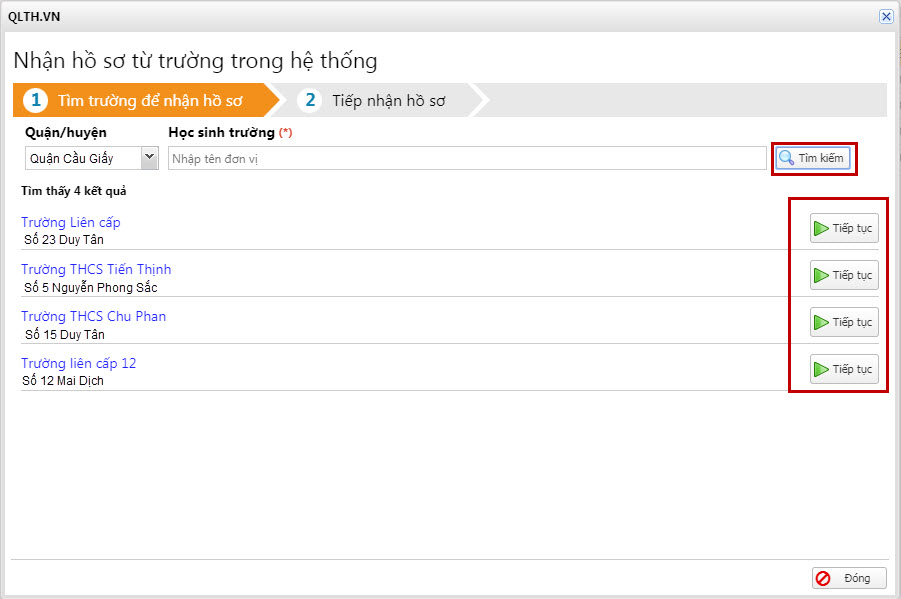
Task: Open the Quận/huyện dropdown
Action: click(x=150, y=157)
